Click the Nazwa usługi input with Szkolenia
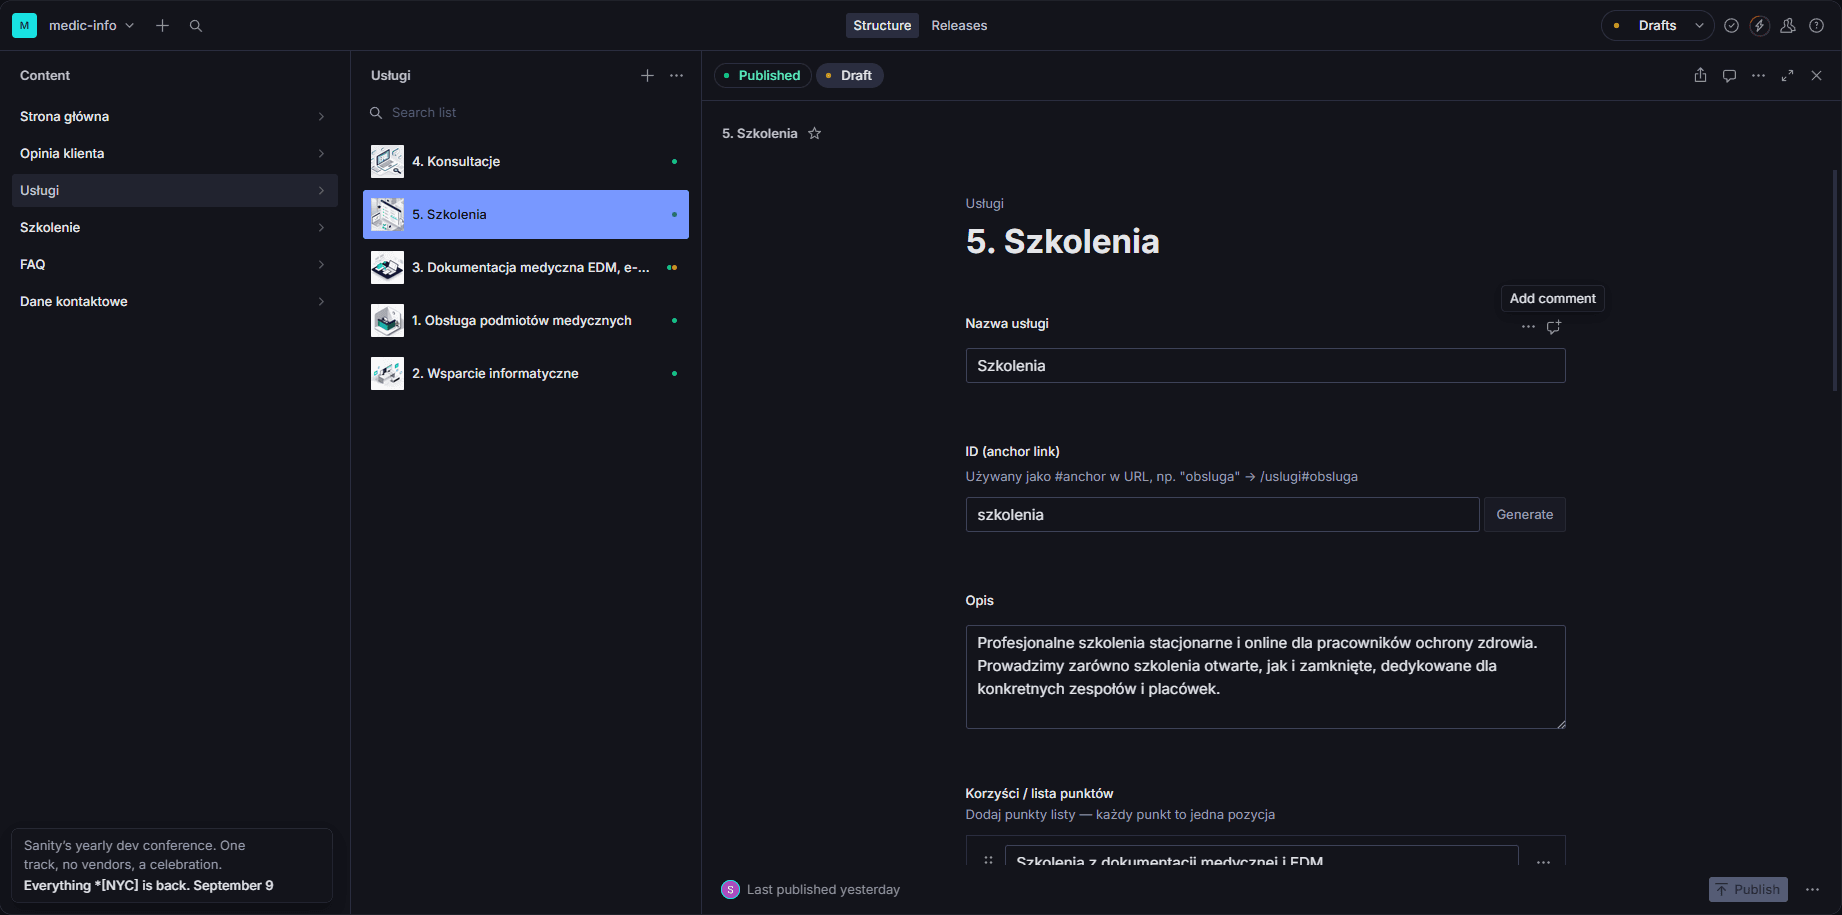Viewport: 1842px width, 915px height. [x=1265, y=366]
